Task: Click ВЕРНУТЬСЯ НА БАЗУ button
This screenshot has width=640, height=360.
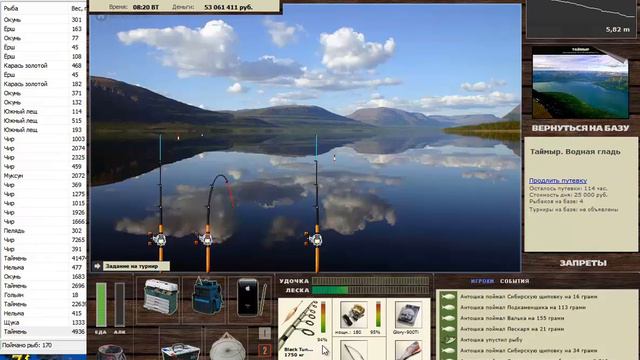Action: point(580,128)
